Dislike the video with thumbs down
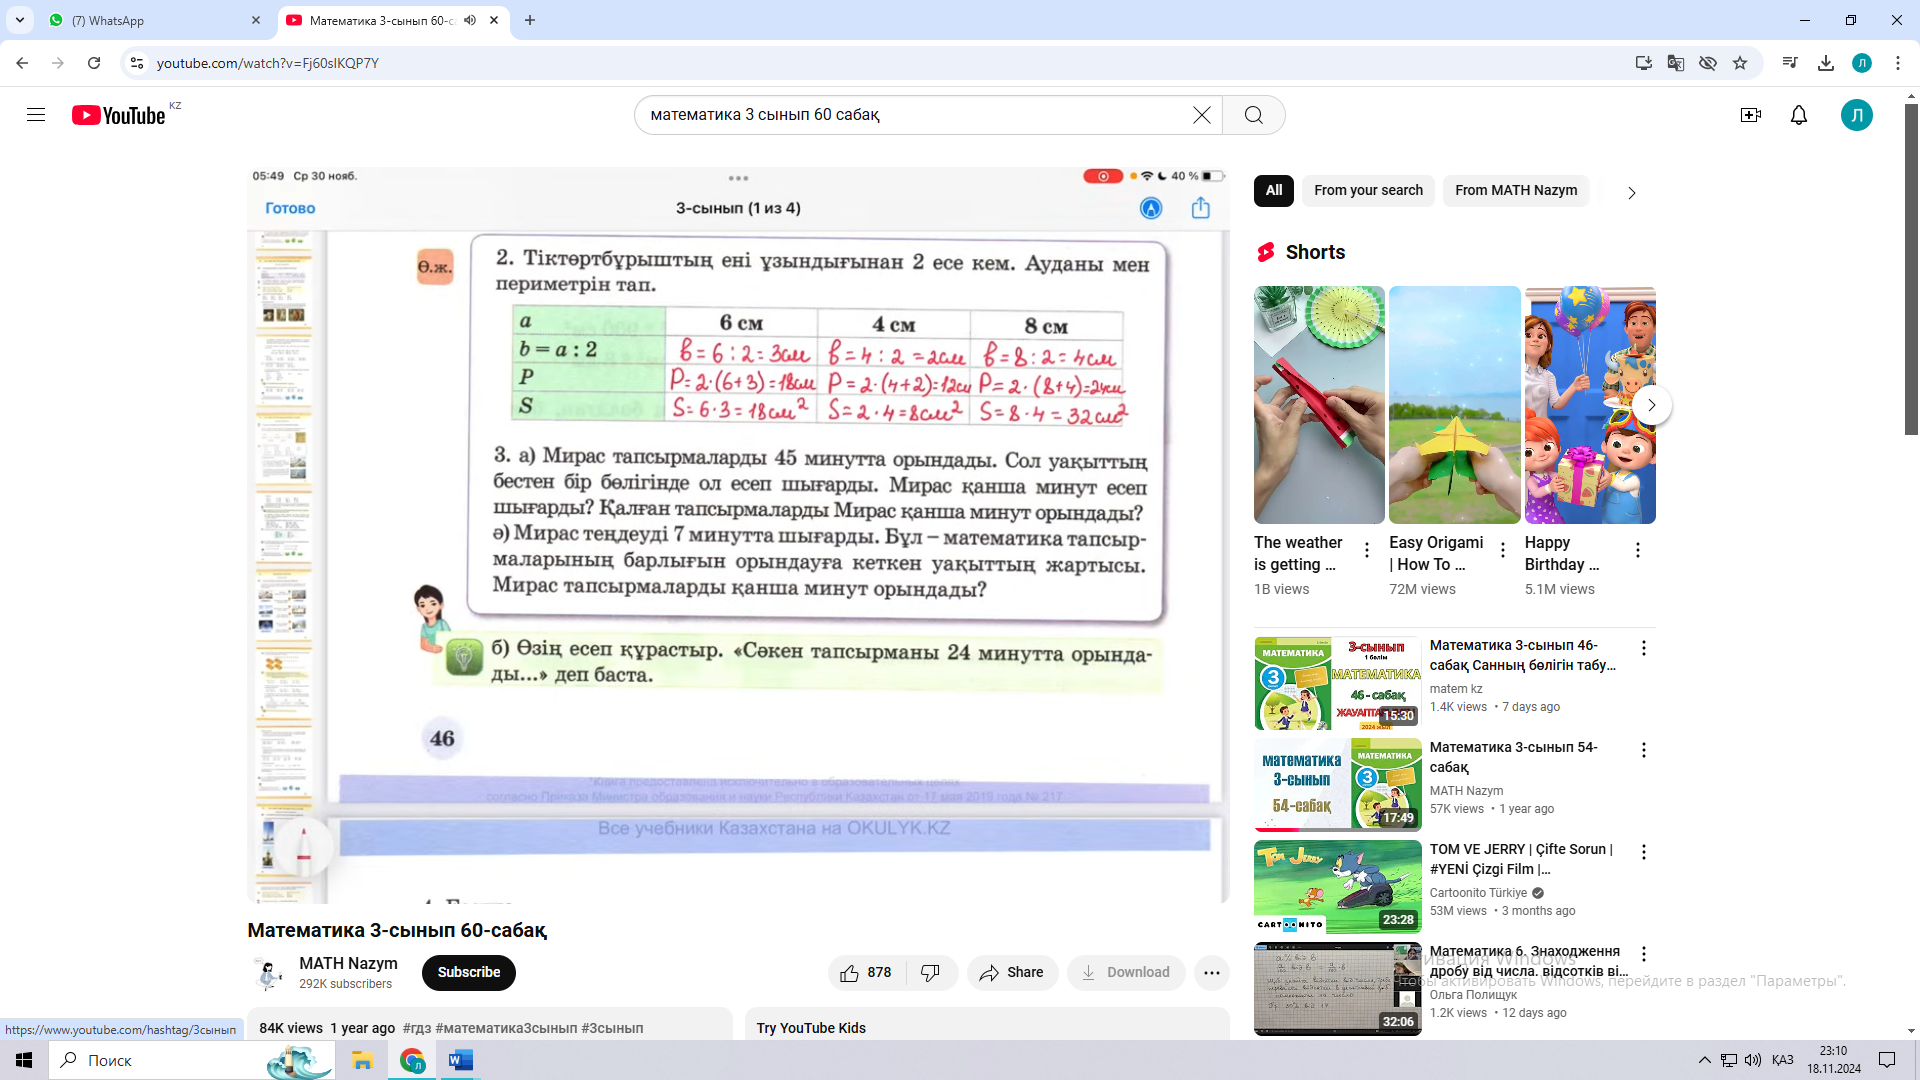 click(930, 972)
